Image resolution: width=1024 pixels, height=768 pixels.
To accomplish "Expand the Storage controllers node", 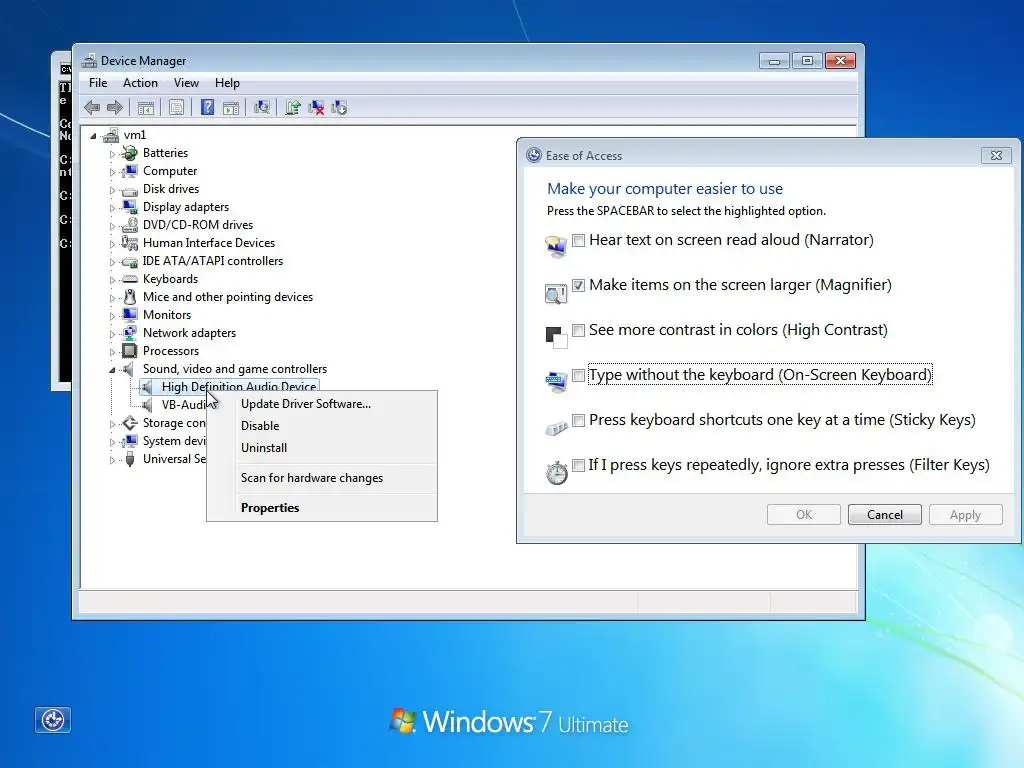I will [112, 424].
